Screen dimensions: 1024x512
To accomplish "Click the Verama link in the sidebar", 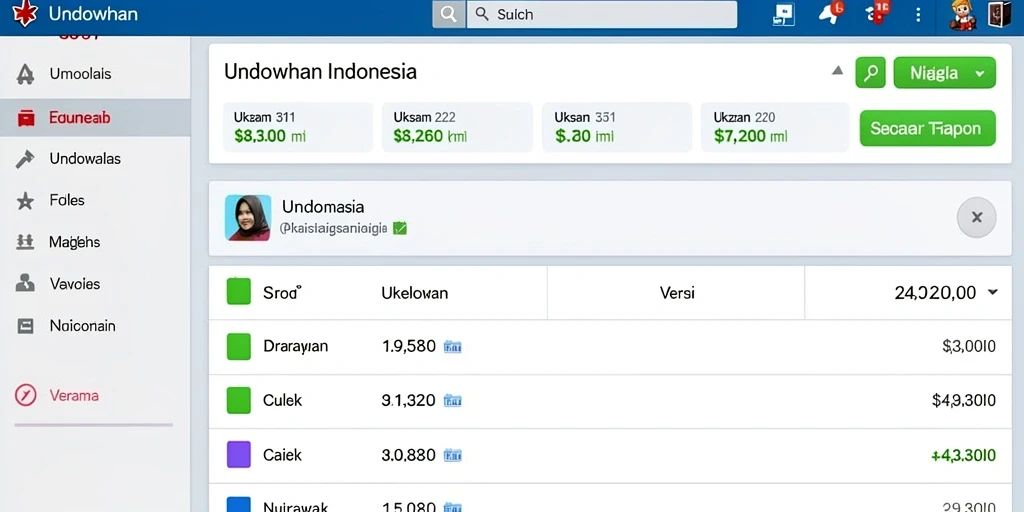I will [x=74, y=395].
